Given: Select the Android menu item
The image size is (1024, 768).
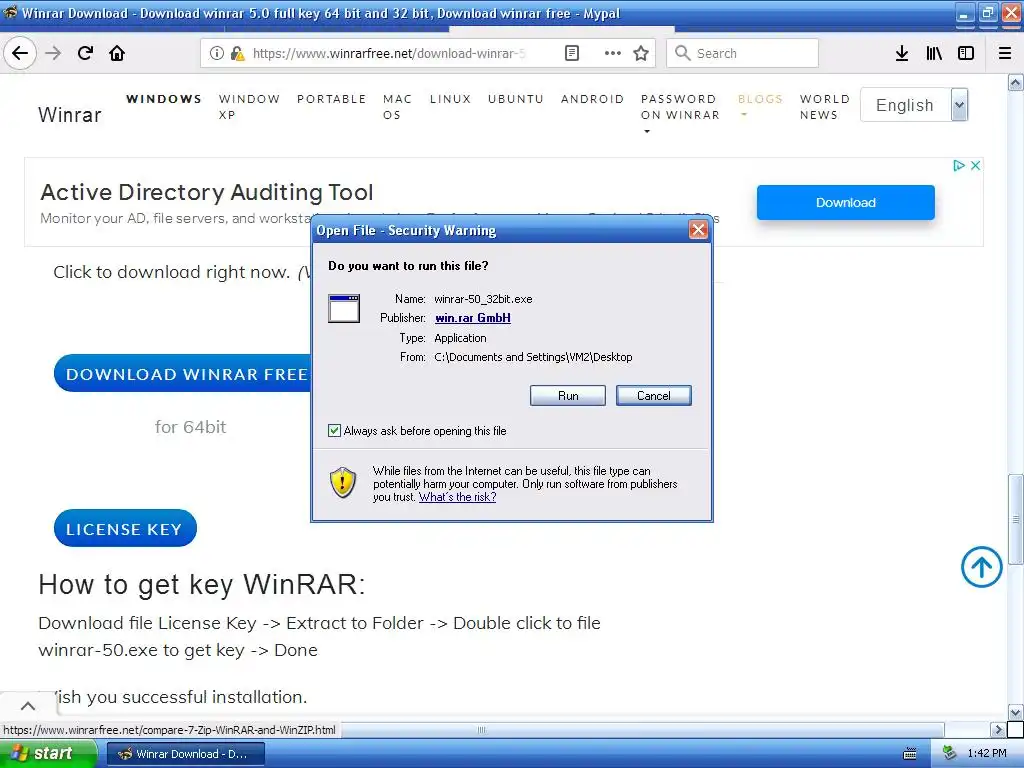Looking at the screenshot, I should click(x=592, y=99).
